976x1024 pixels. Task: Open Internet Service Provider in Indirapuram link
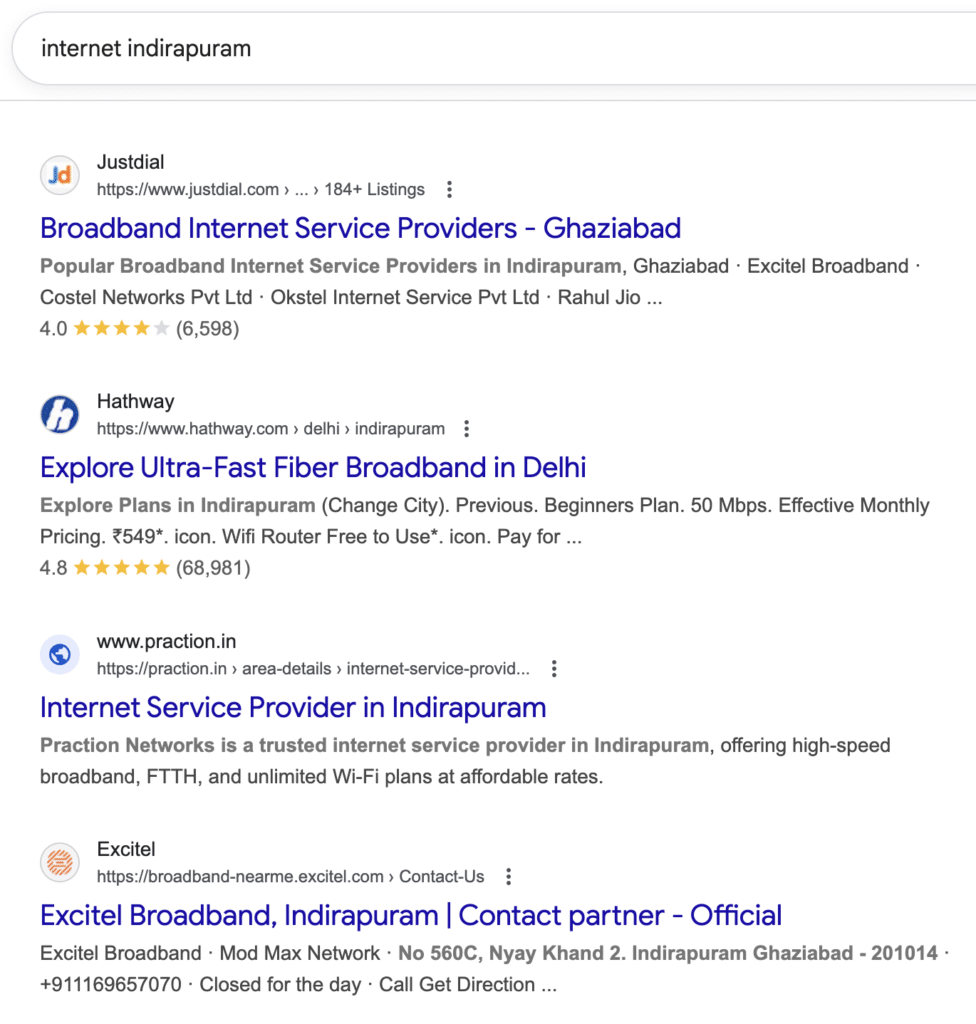click(293, 708)
